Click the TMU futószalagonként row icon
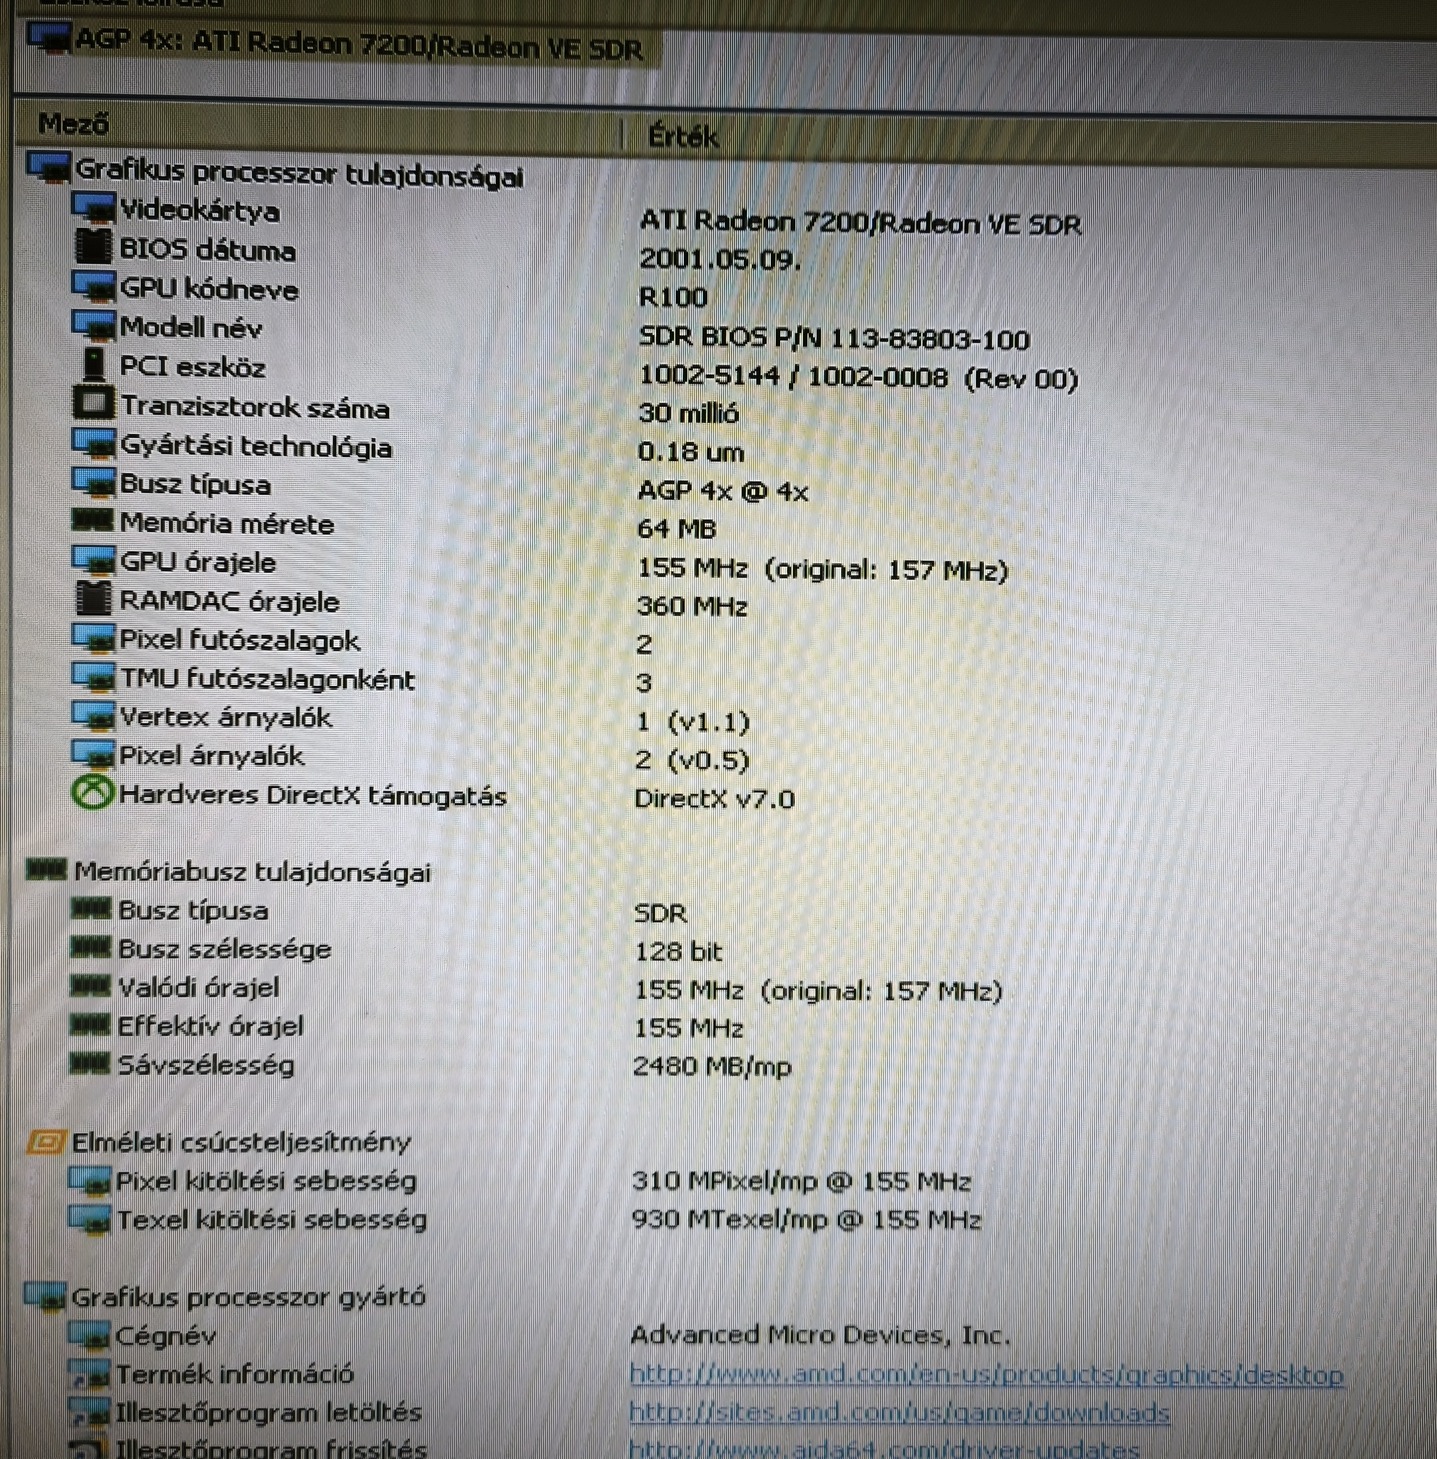 (93, 677)
